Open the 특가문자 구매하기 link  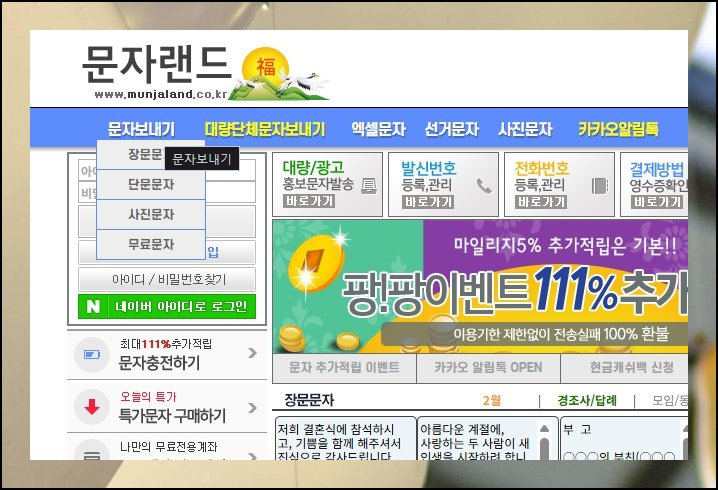coord(172,416)
